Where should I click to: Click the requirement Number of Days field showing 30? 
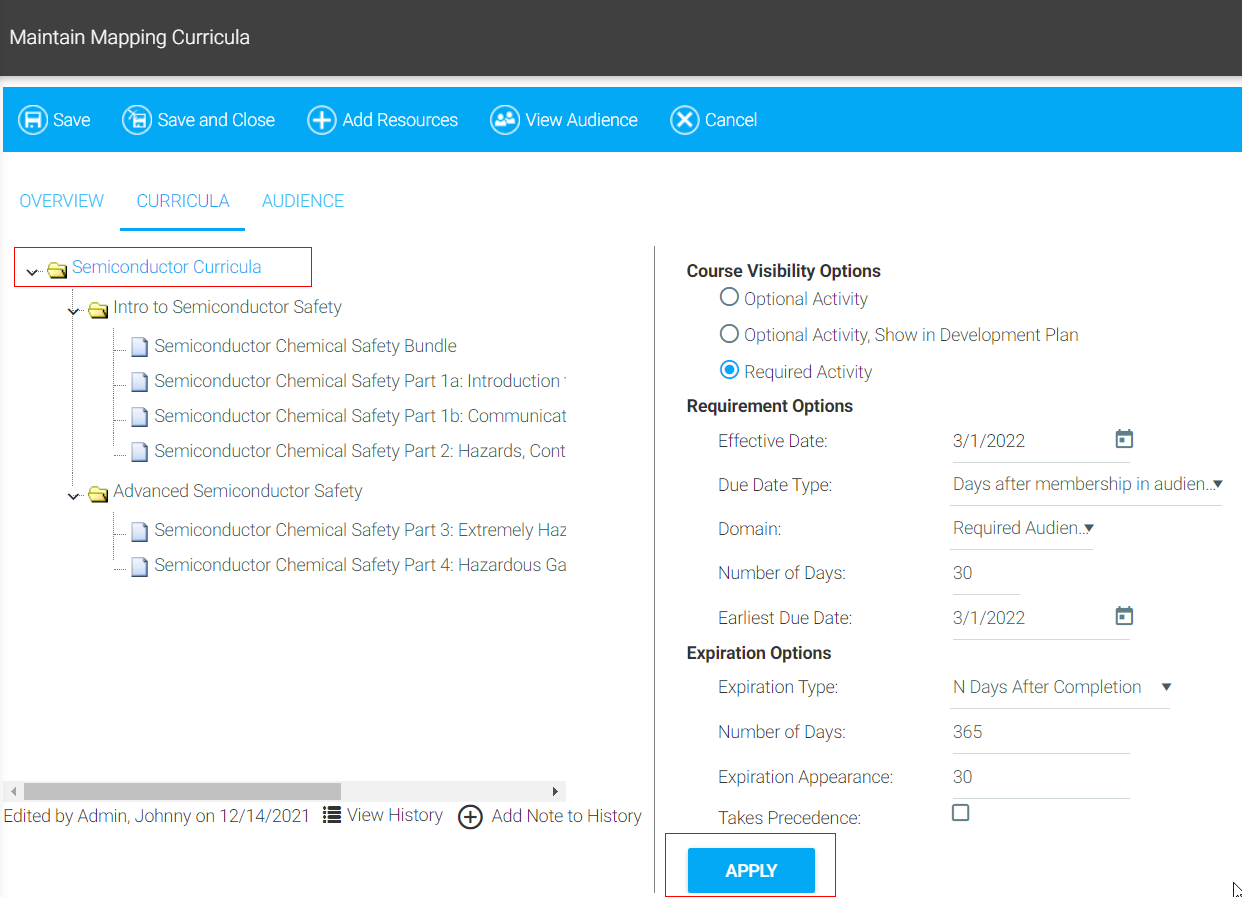(985, 573)
